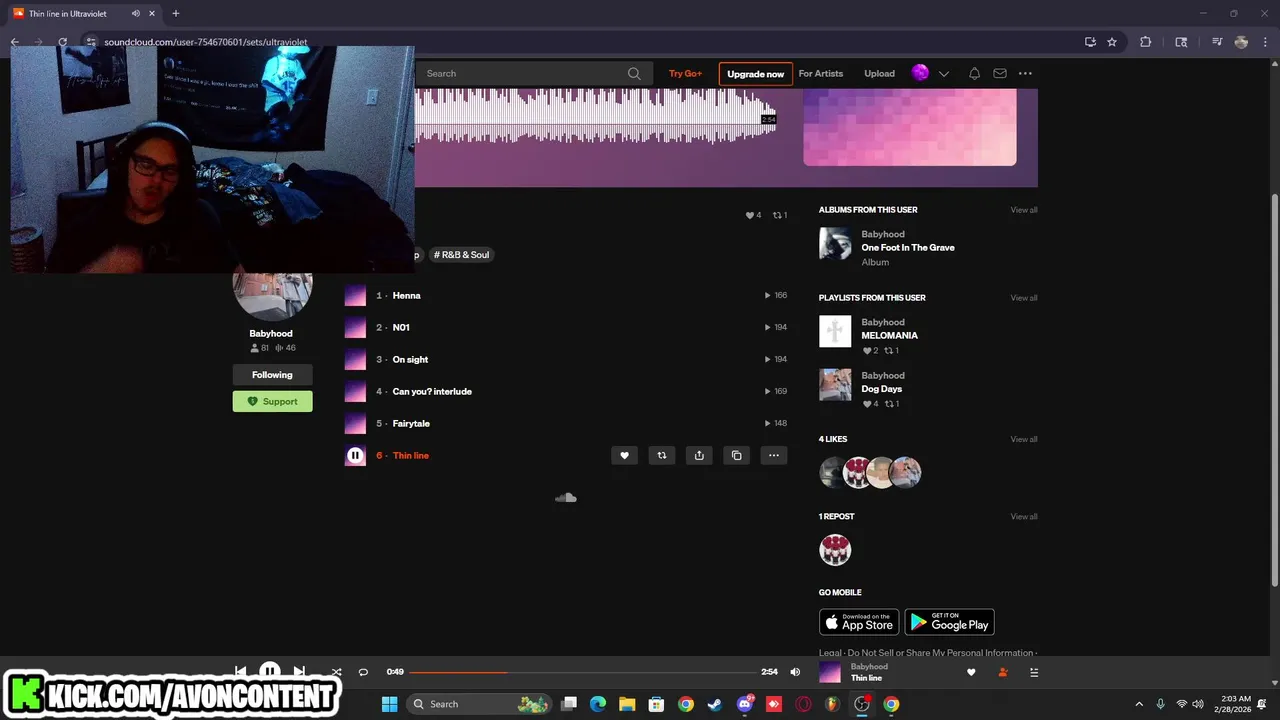Bookmark this page with the star icon
This screenshot has height=720, width=1280.
click(x=1111, y=42)
